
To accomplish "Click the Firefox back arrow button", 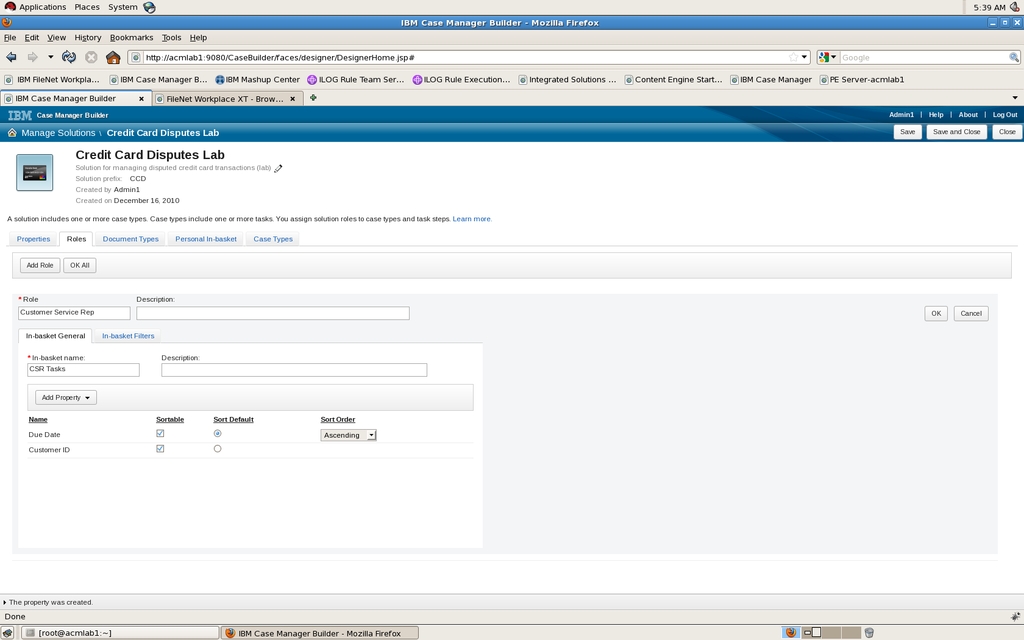I will [x=11, y=57].
